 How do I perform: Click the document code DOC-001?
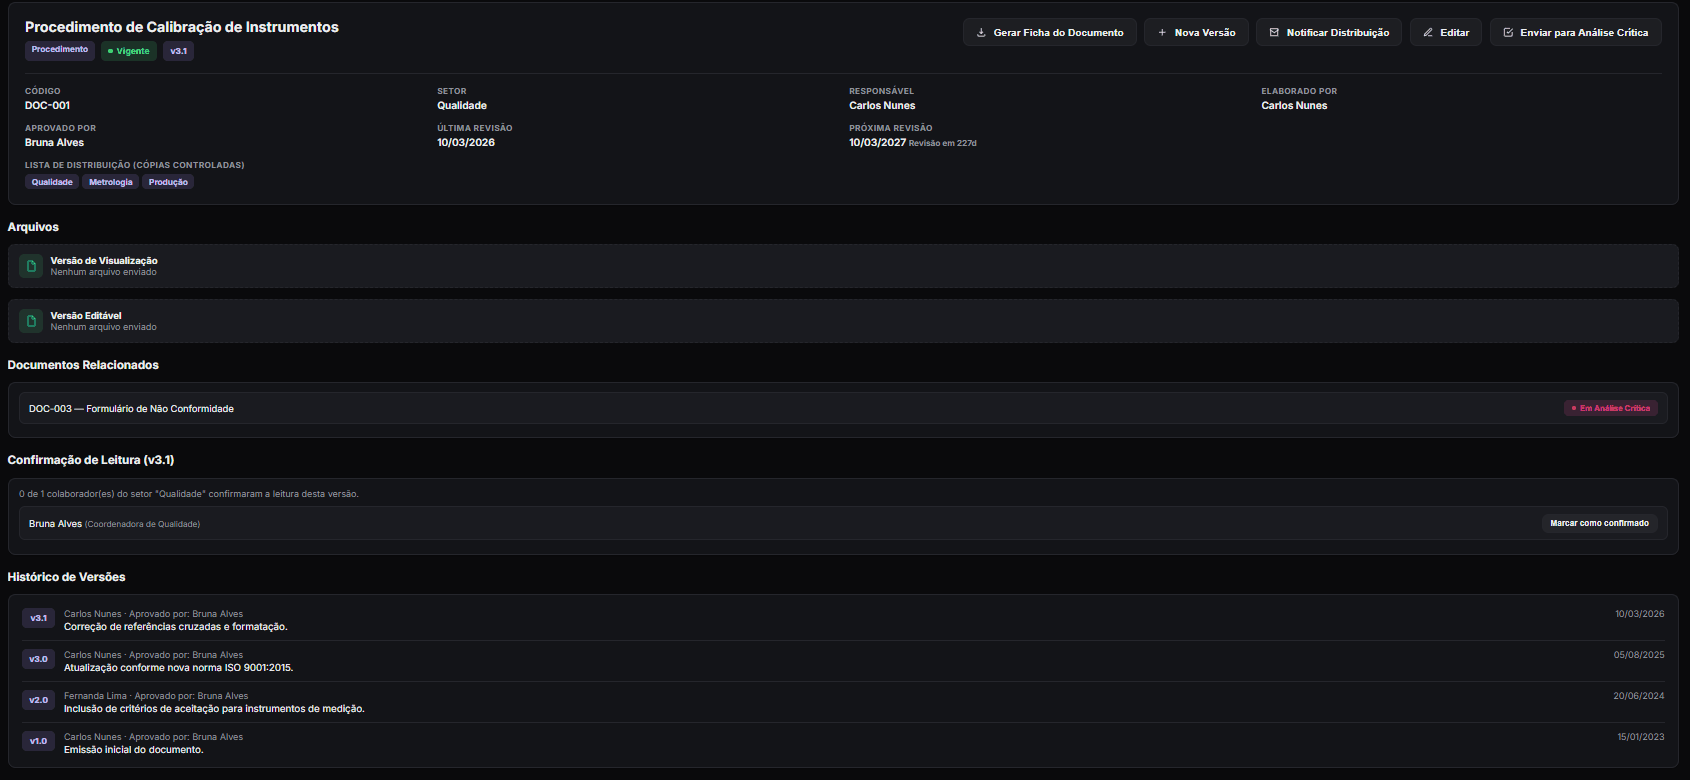pos(48,105)
